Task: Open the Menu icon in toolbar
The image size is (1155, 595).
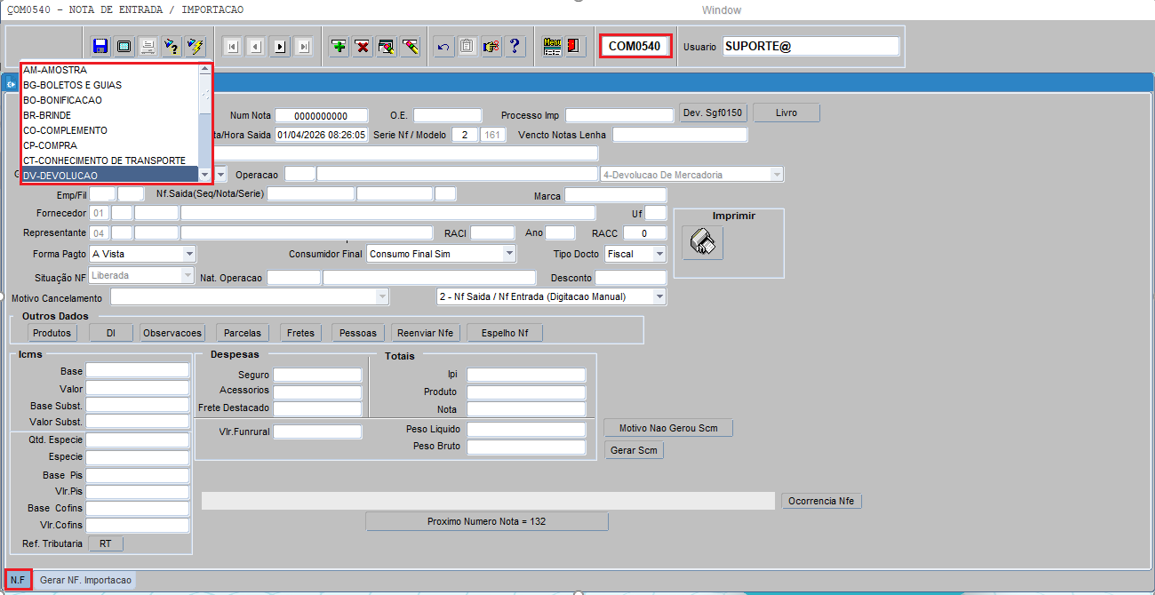Action: [552, 47]
